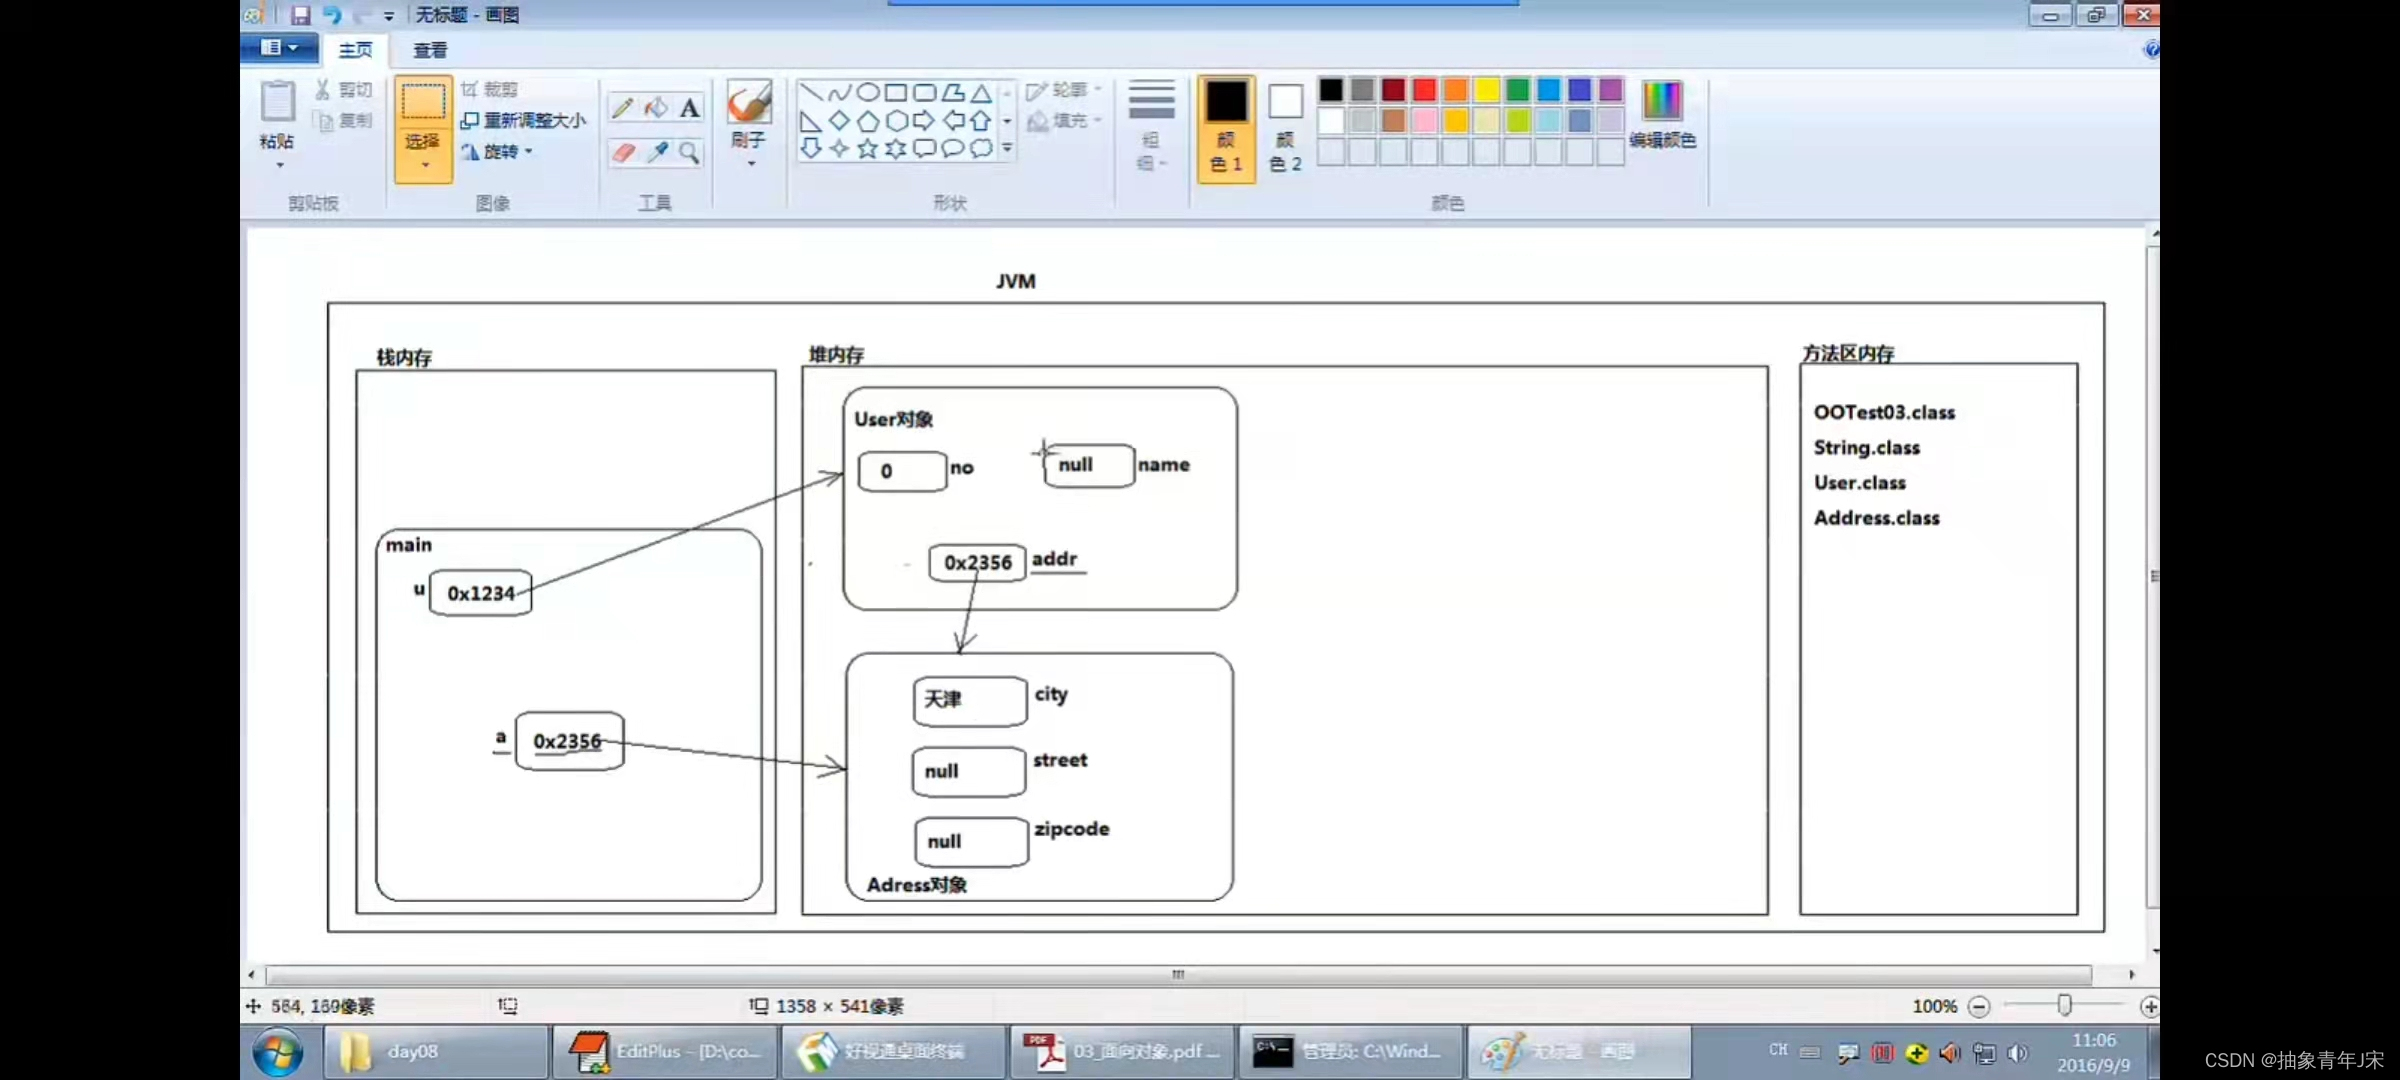Click the Save icon in title bar
2400x1080 pixels.
coord(300,15)
